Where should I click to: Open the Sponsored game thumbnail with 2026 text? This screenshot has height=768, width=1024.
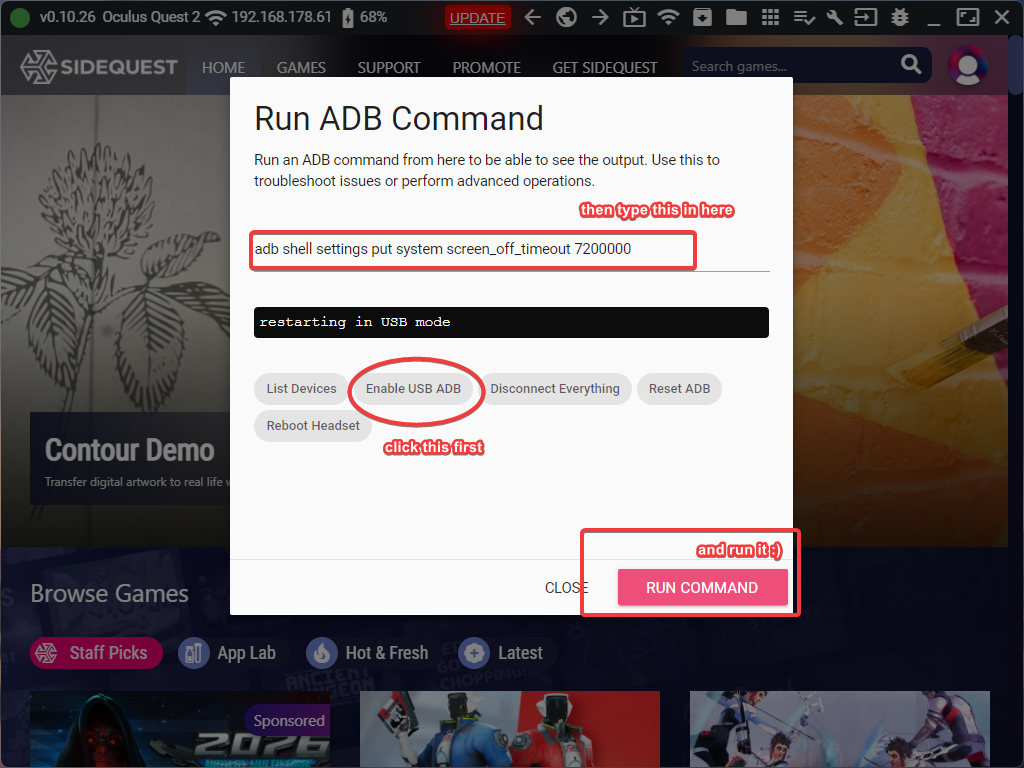click(180, 729)
